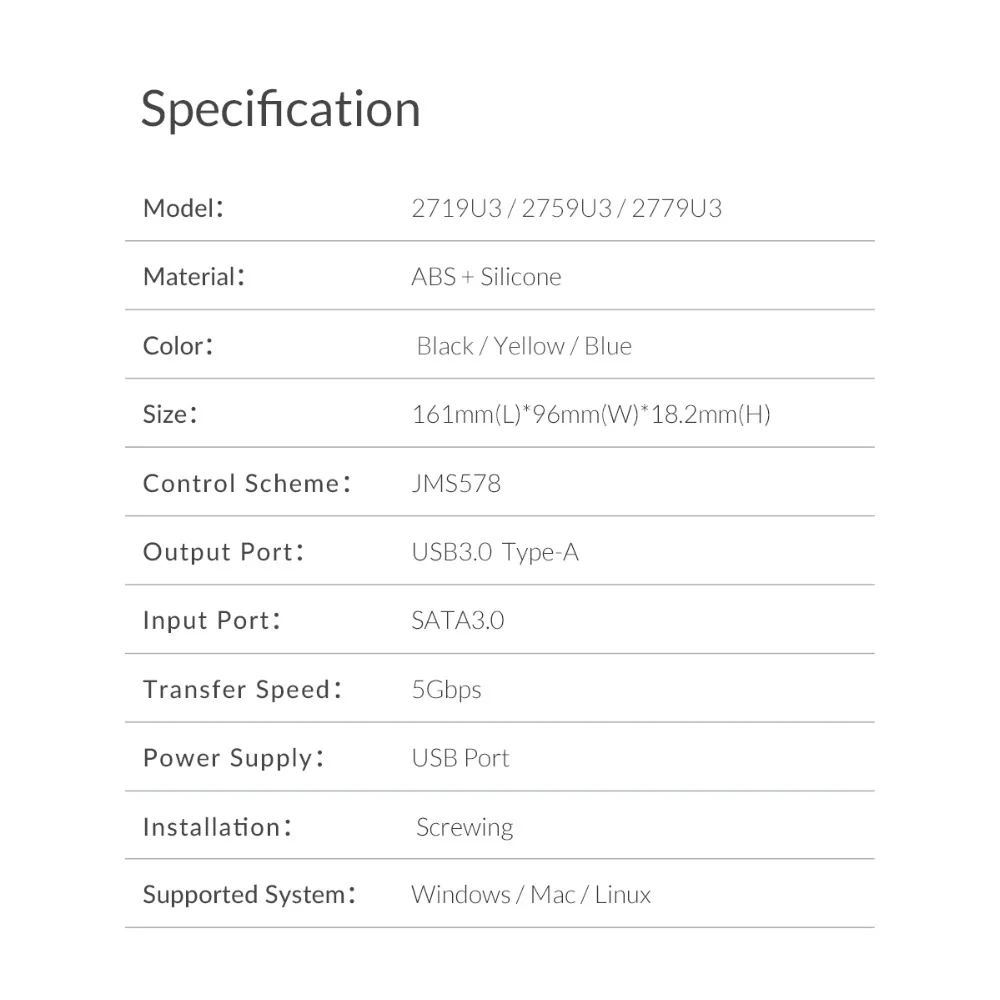Select model number 2719U3 / 2759U3 / 2779U3
This screenshot has width=1000, height=1000.
coord(566,208)
